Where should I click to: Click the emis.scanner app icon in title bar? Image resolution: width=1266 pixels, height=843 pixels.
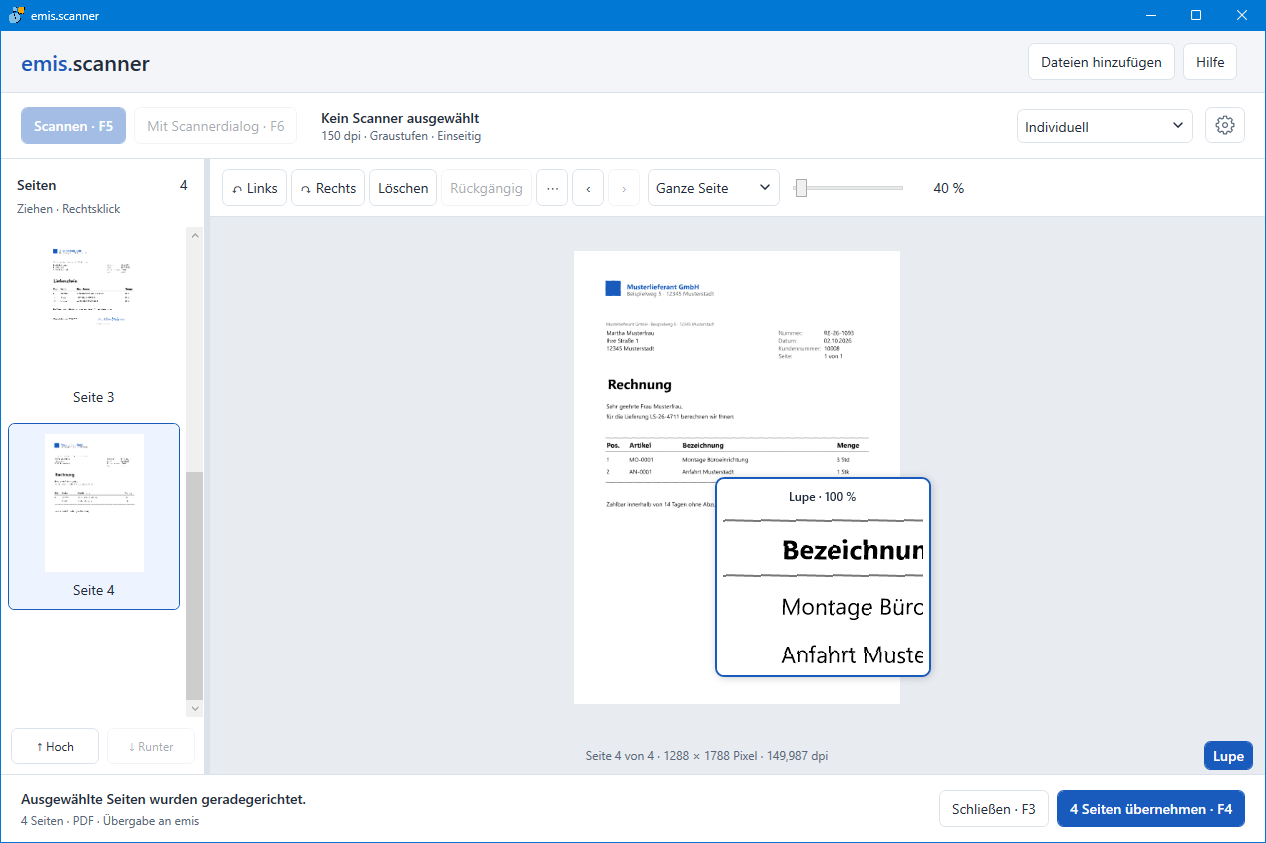click(16, 15)
